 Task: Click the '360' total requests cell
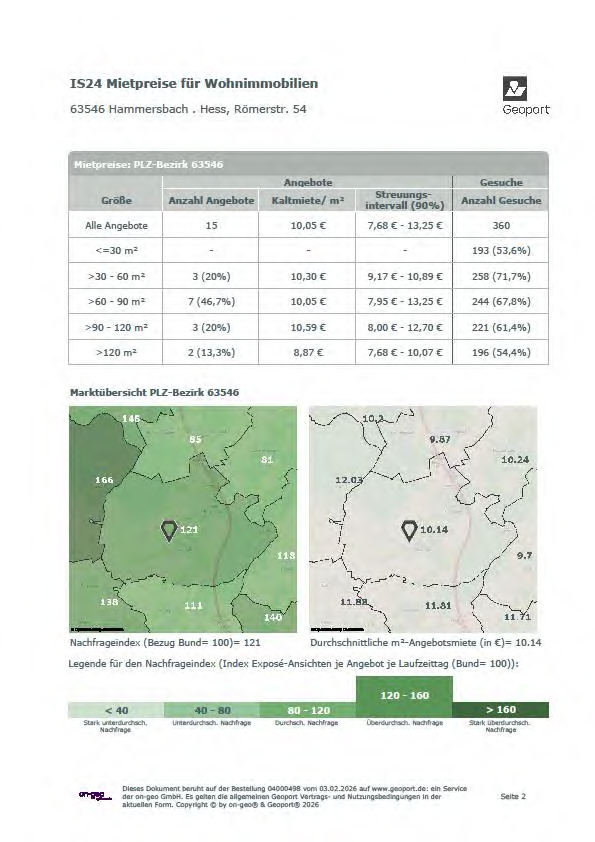click(x=501, y=226)
